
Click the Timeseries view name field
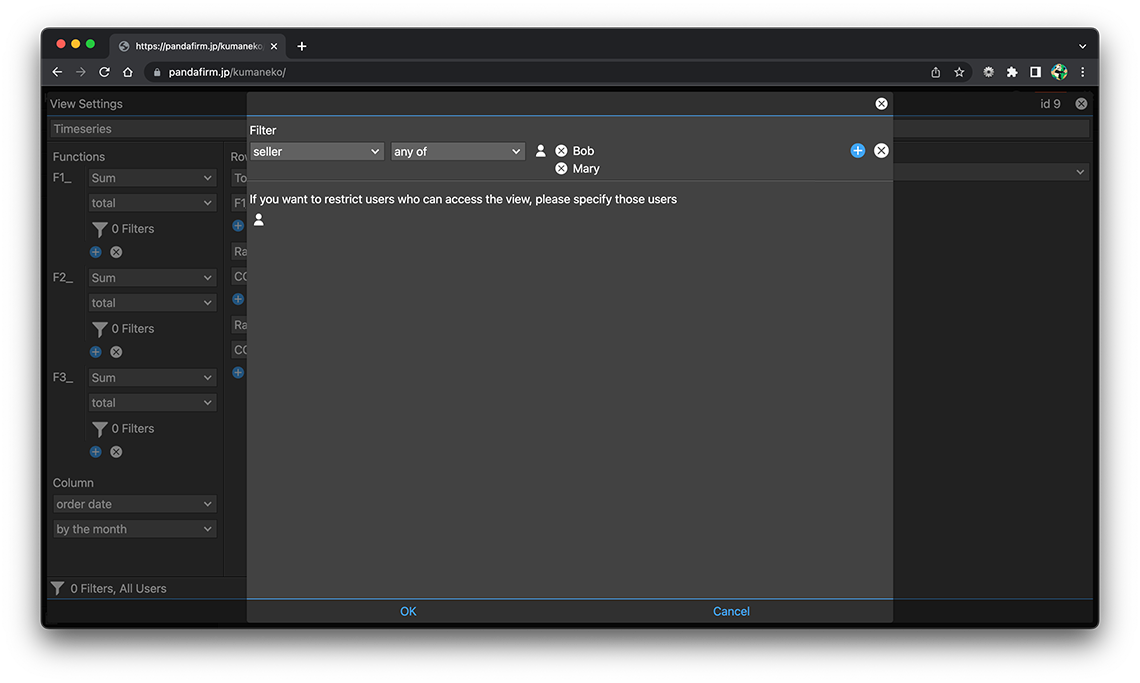tap(148, 129)
